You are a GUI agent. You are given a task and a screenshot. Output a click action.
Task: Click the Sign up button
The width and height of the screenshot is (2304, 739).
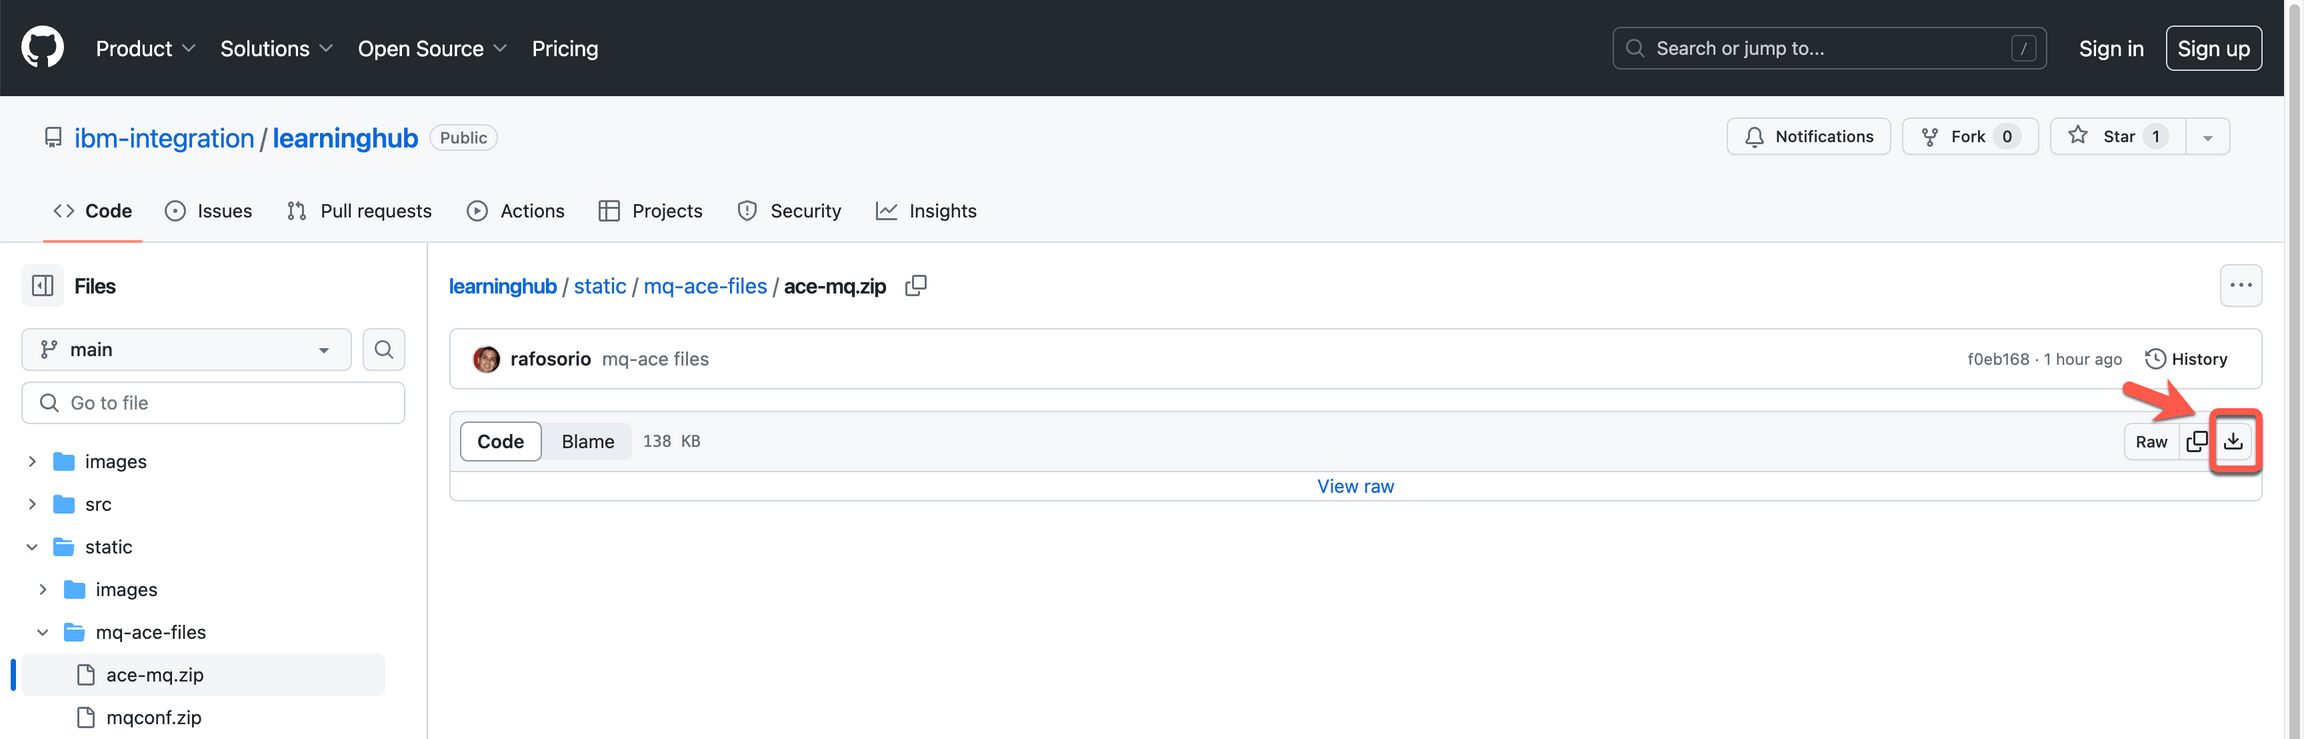pos(2213,48)
